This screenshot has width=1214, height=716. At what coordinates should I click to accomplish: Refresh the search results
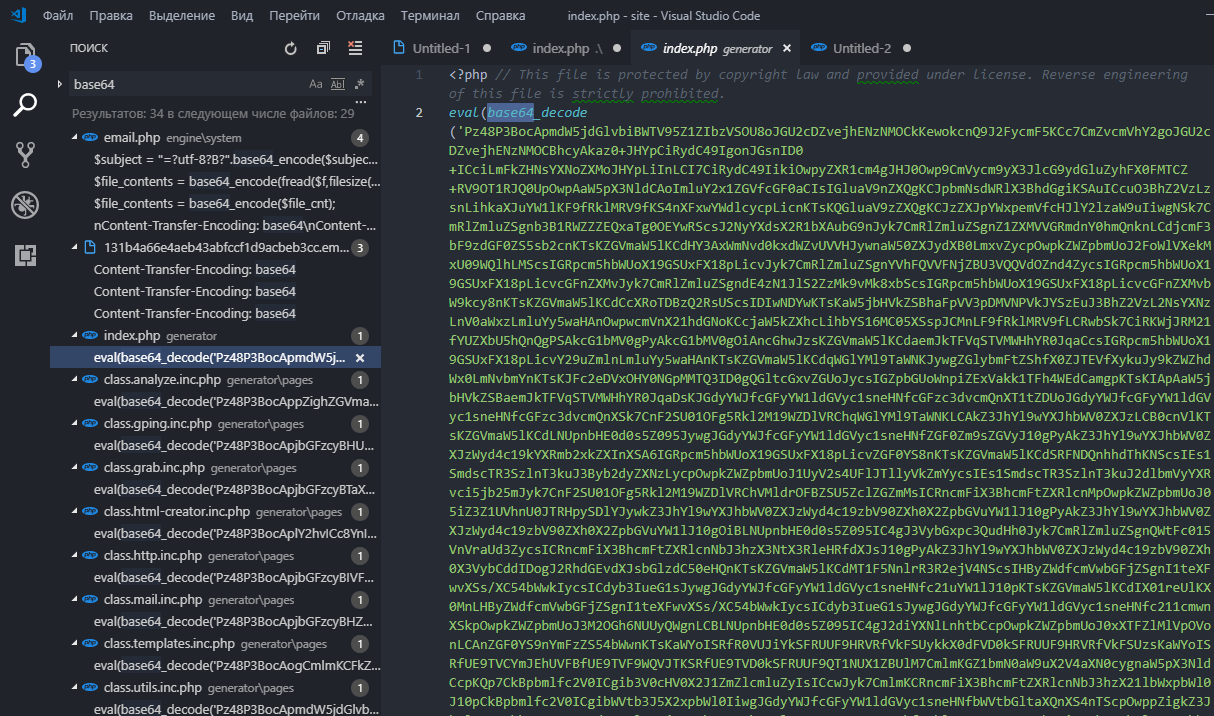click(x=291, y=48)
